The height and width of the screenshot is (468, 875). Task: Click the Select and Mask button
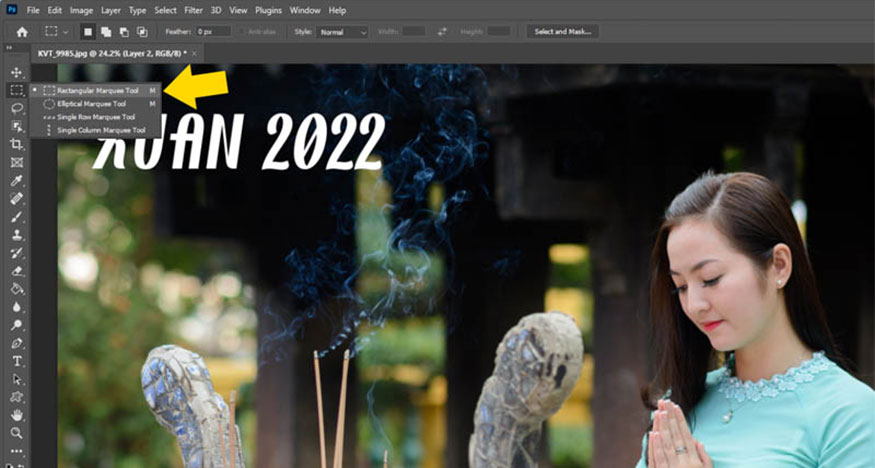click(x=563, y=32)
